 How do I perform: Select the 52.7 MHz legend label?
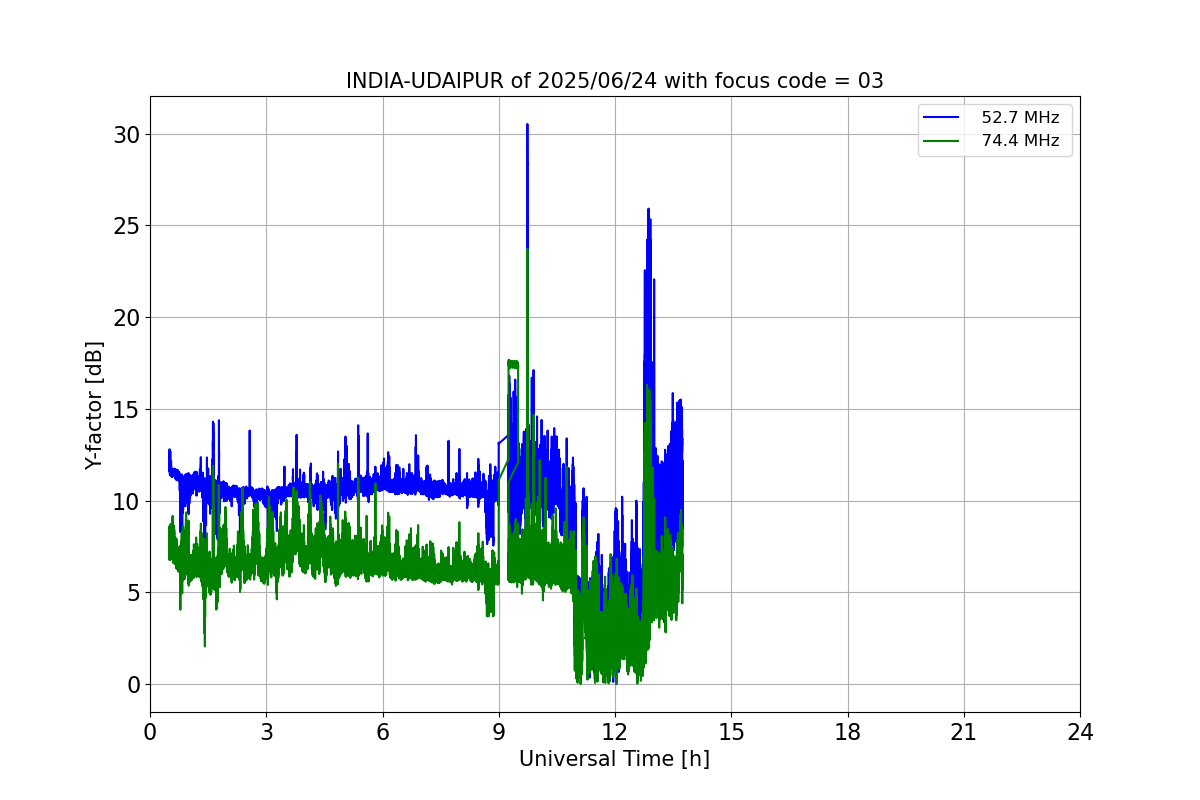click(1020, 118)
